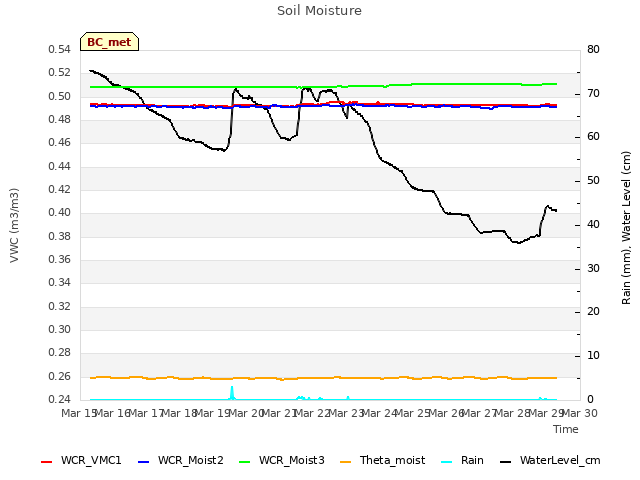640x480 pixels.
Task: Click the VWC (m3/m3) axis label
Action: [14, 225]
